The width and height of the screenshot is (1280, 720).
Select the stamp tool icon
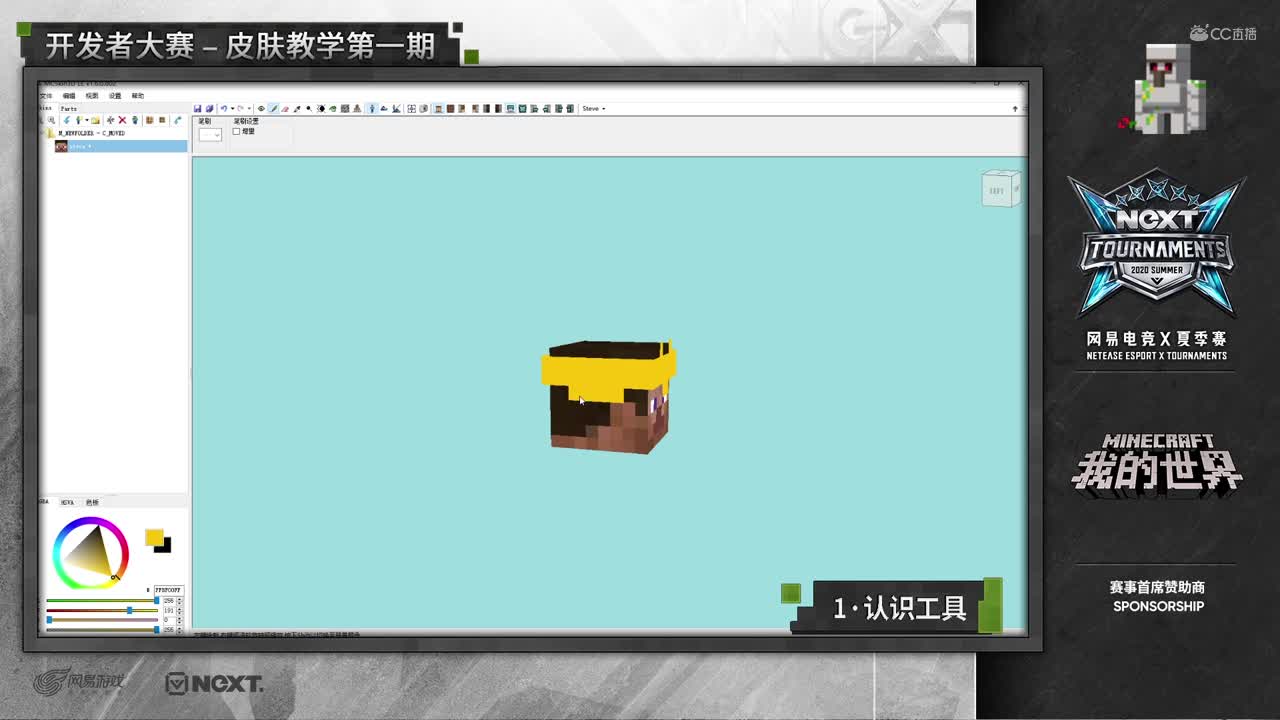click(x=357, y=109)
